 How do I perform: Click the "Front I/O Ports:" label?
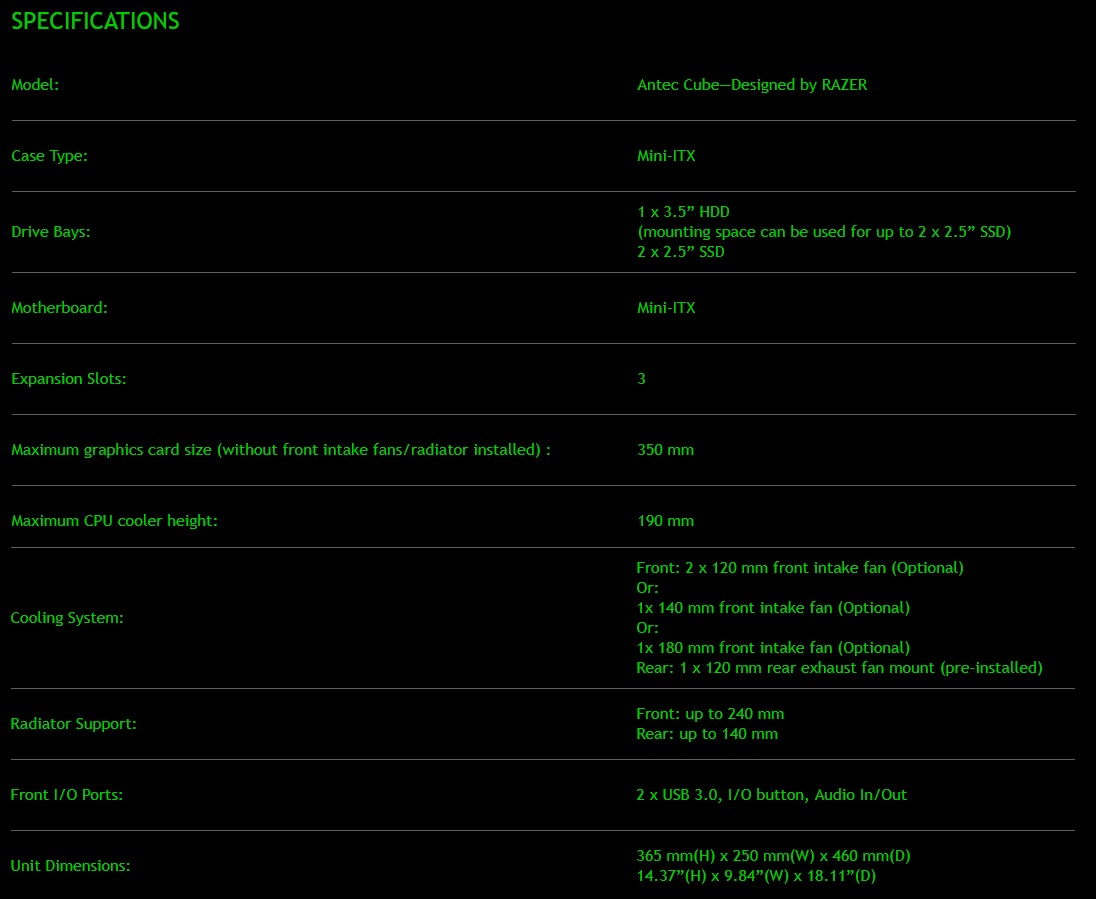point(67,795)
